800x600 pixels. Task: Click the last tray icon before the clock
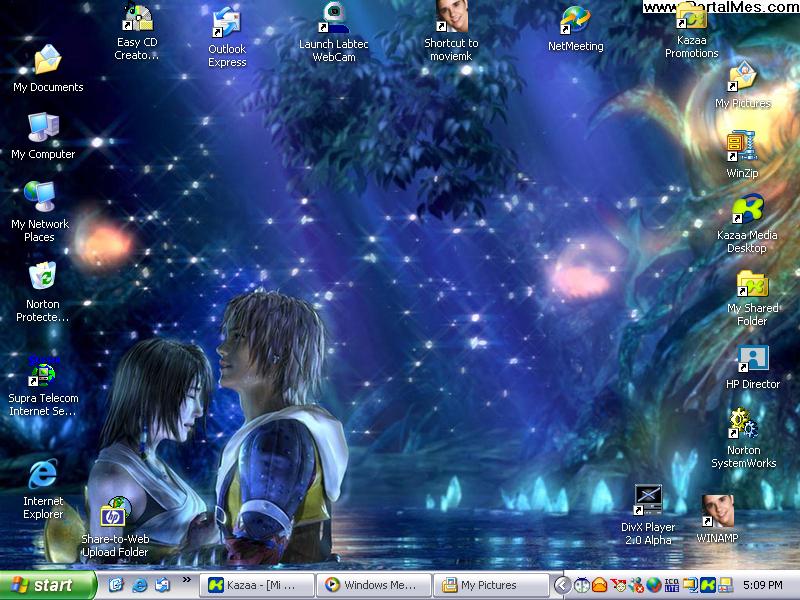click(726, 585)
